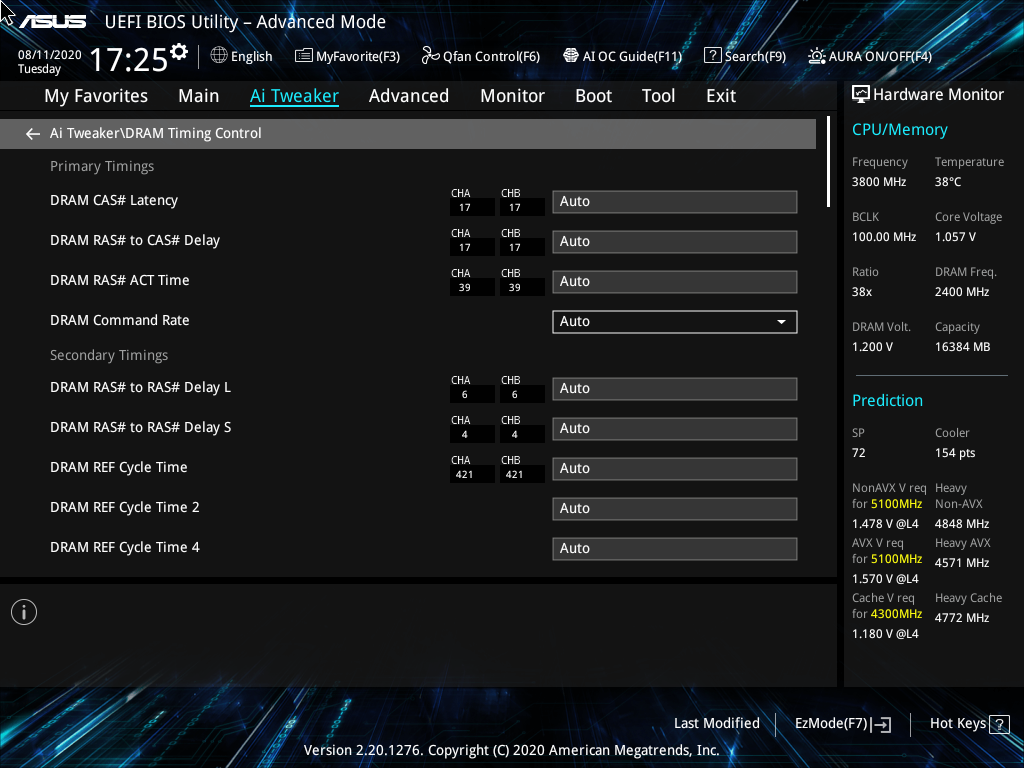
Task: Go back using the DRAM Timing Control arrow
Action: click(x=32, y=133)
